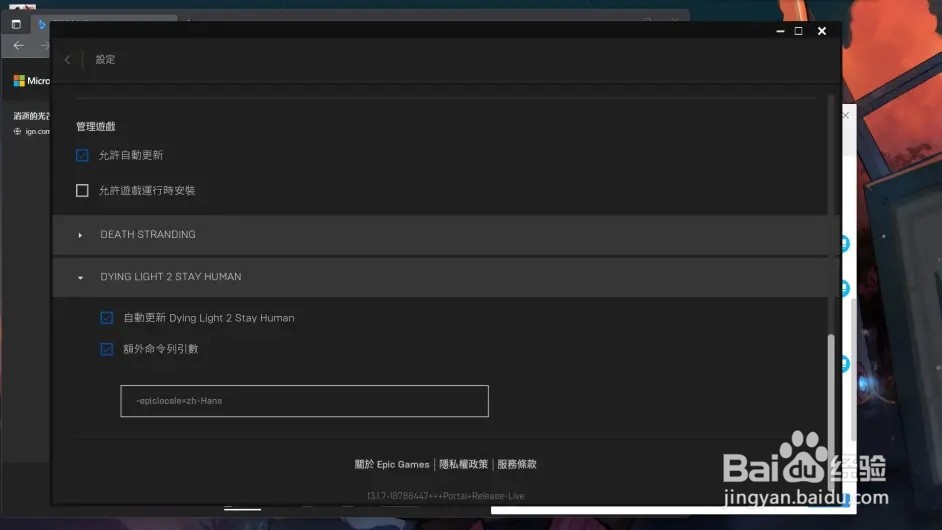Open 關於 Epic Games link

click(392, 465)
